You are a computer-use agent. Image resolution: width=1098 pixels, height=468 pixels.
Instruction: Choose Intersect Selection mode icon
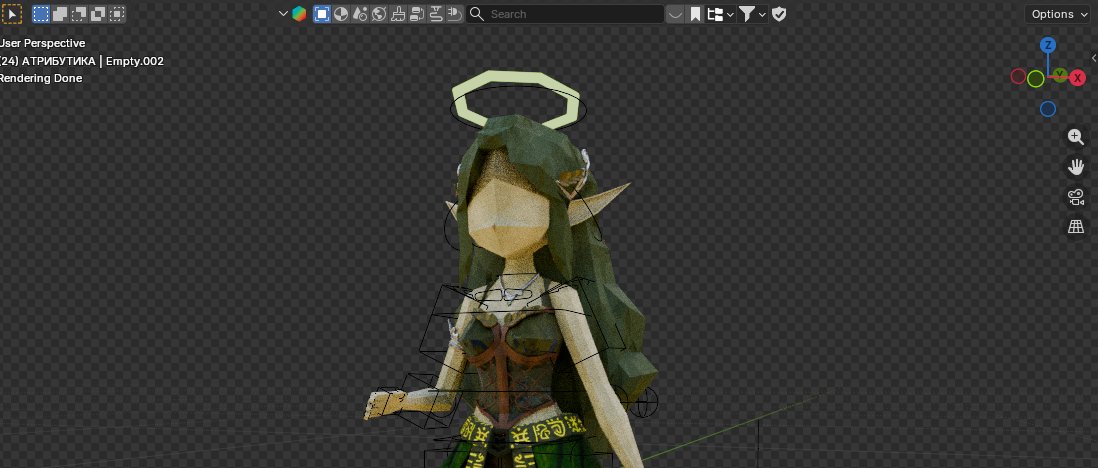(117, 13)
